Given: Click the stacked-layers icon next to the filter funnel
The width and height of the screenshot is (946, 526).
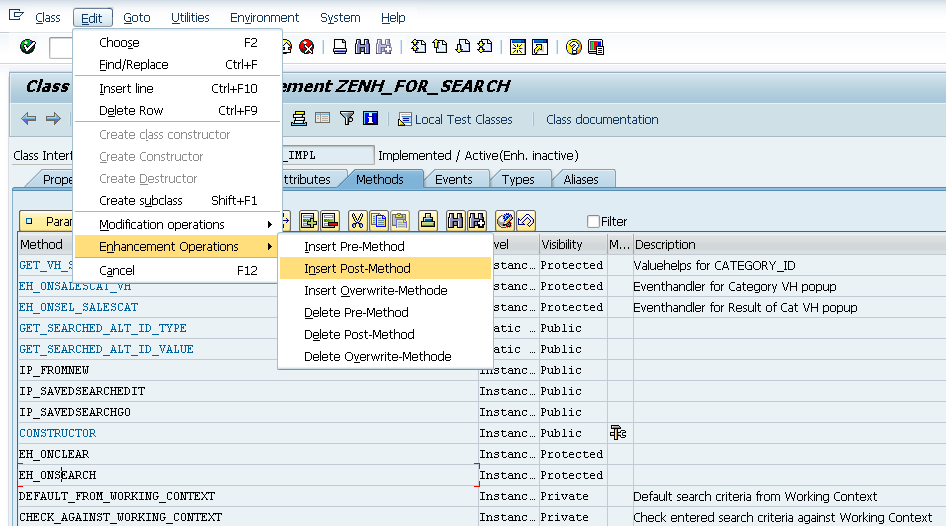Looking at the screenshot, I should coord(299,119).
